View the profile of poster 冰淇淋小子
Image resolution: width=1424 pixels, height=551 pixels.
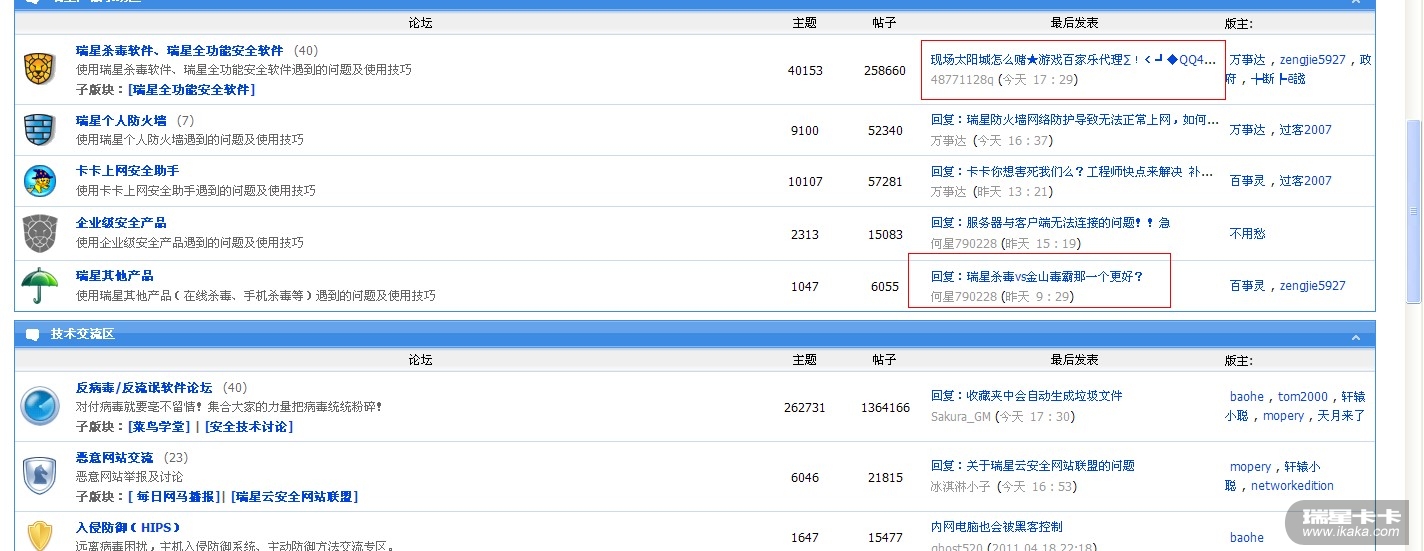[960, 487]
